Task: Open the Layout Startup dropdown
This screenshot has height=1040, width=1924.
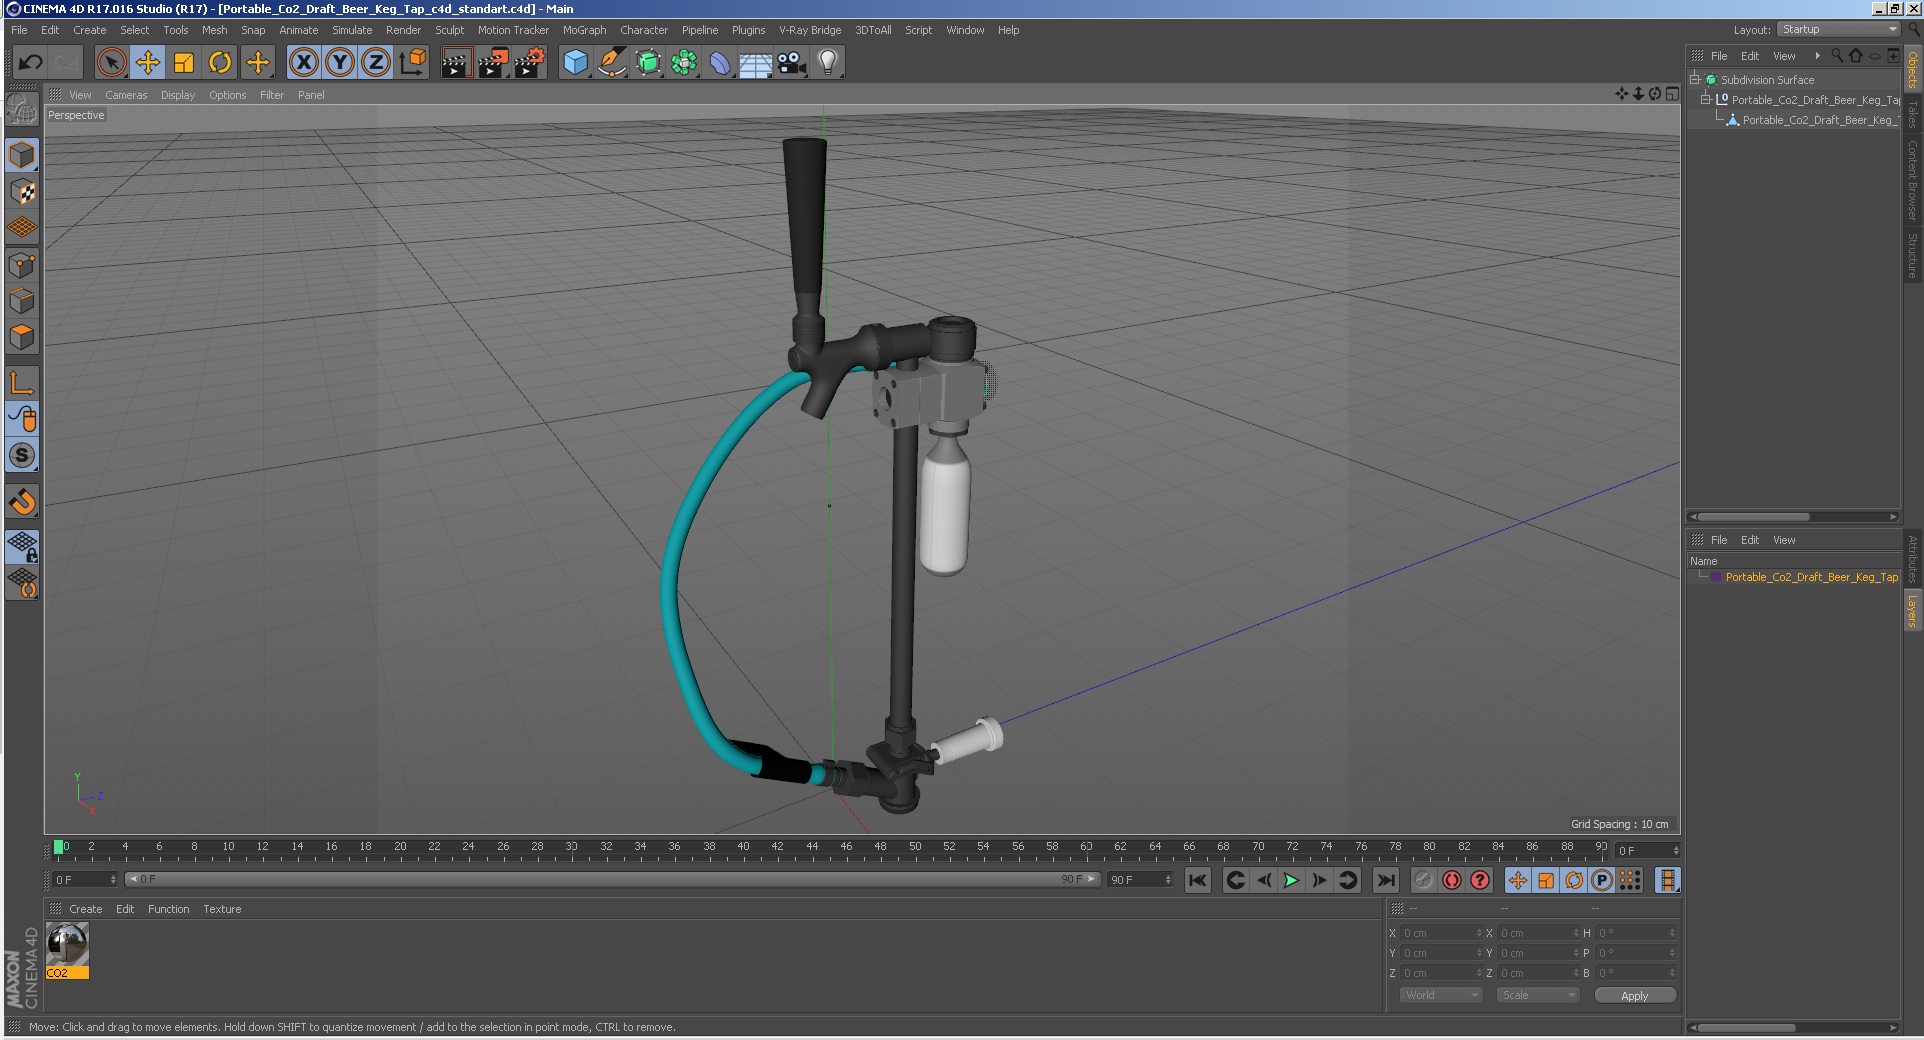Action: point(1838,29)
